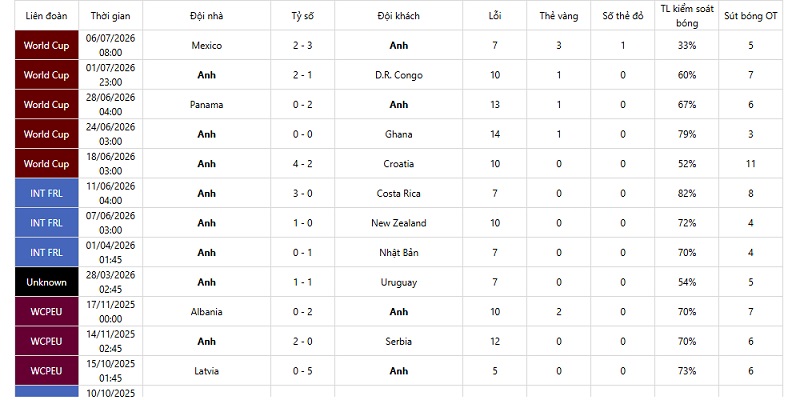This screenshot has height=400, width=800.
Task: Select the Thời gian column header
Action: click(110, 16)
